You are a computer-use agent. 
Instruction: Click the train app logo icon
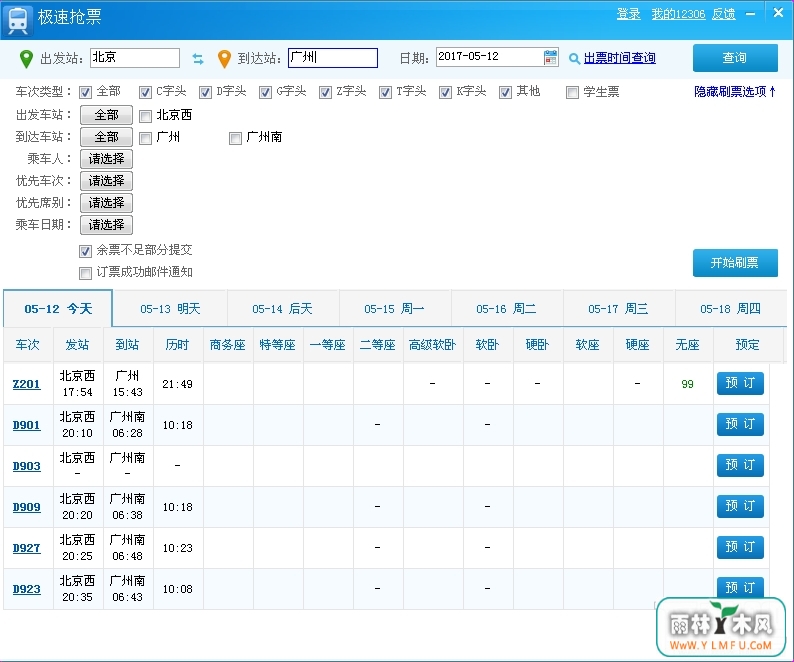click(18, 20)
